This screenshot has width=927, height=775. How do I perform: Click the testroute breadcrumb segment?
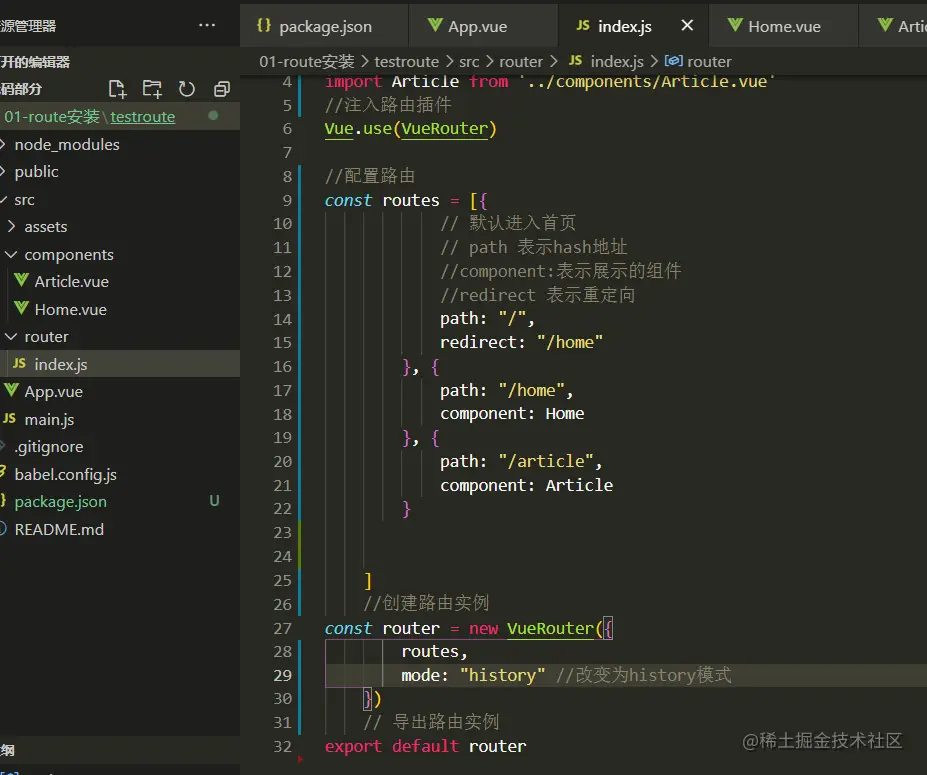pos(407,61)
